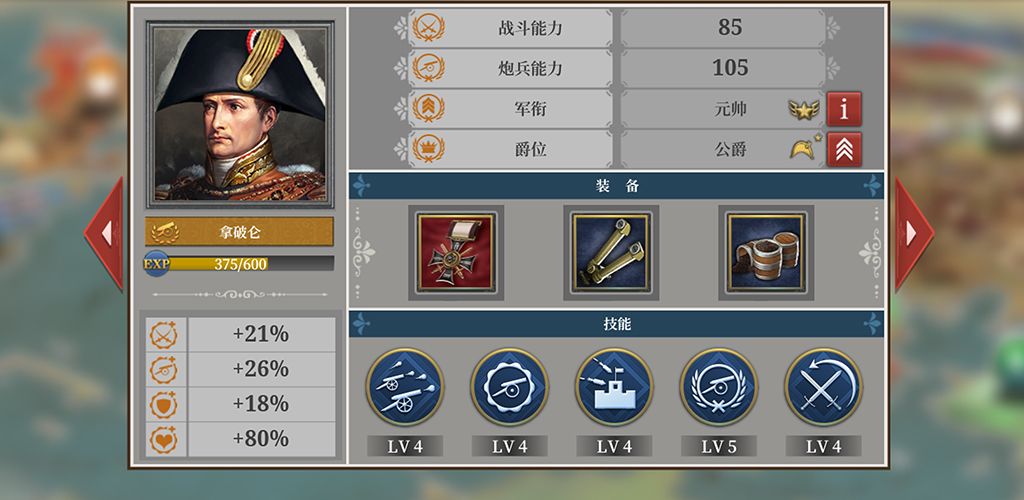This screenshot has height=500, width=1024.
Task: Open the crossed swords counterattack skill
Action: pos(823,387)
